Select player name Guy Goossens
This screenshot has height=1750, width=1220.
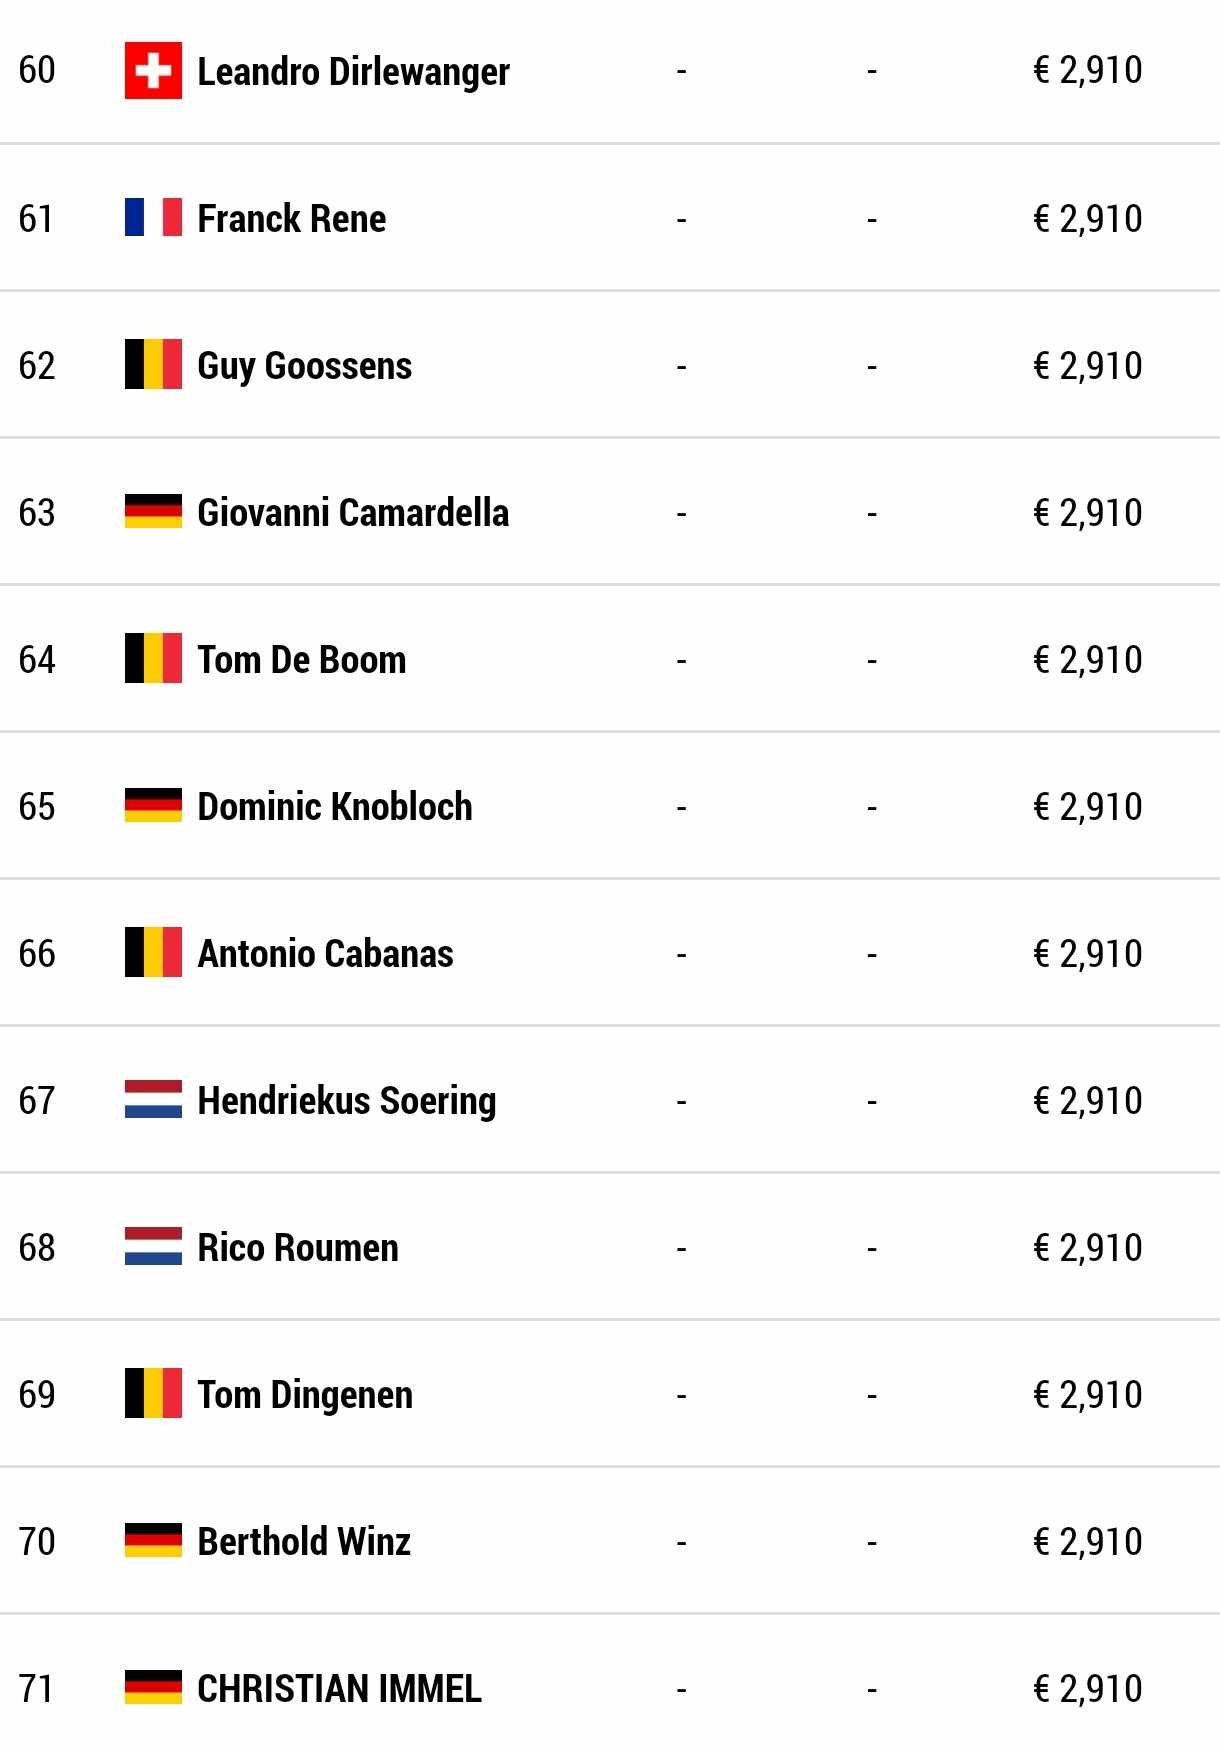304,366
